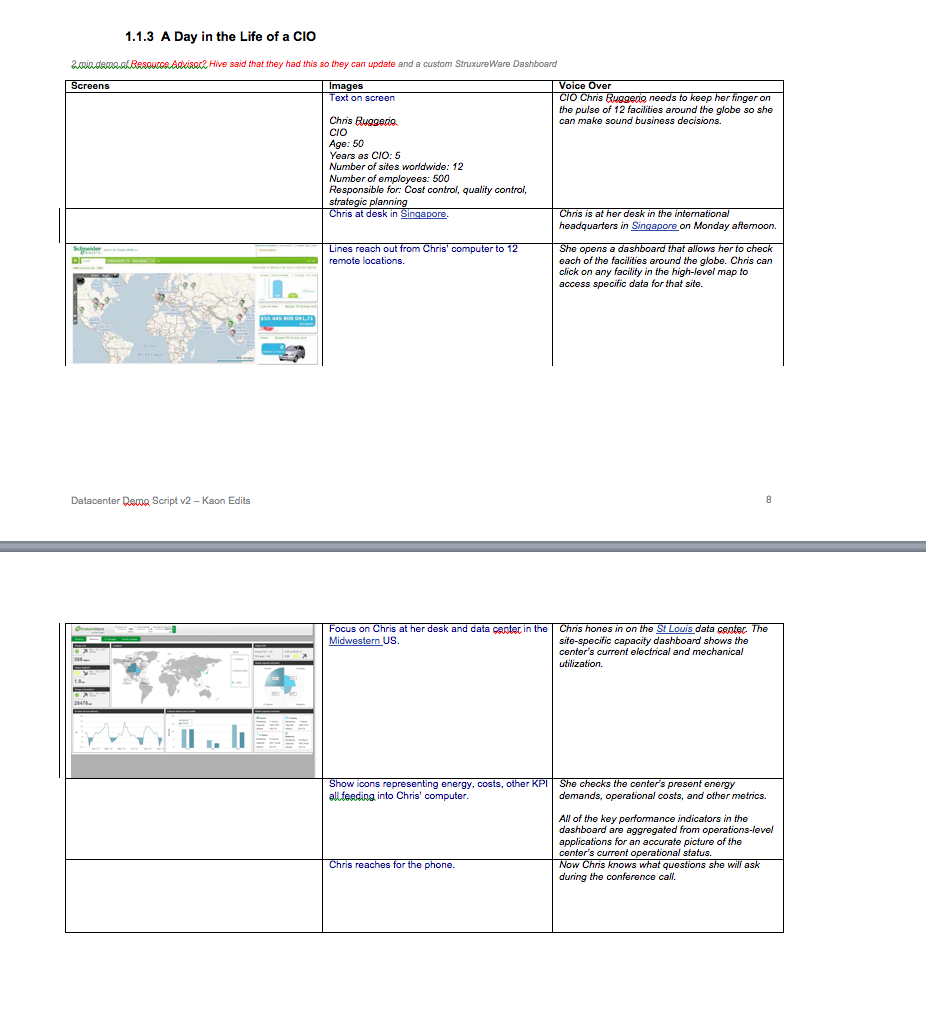Click the 'Chris reaches for the phone' cell

click(392, 865)
